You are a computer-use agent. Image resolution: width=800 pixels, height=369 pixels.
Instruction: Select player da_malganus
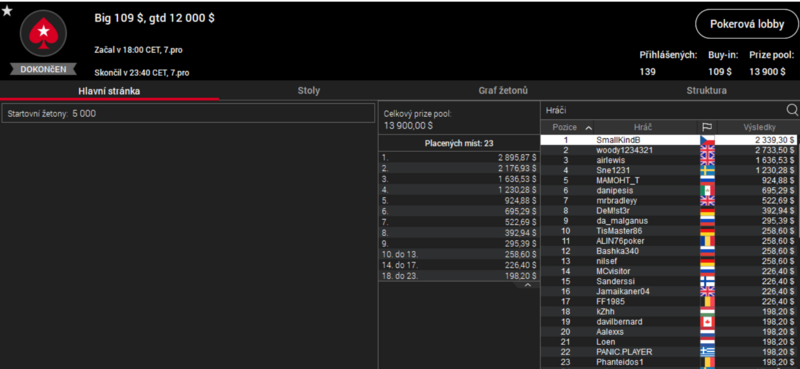tap(668, 221)
